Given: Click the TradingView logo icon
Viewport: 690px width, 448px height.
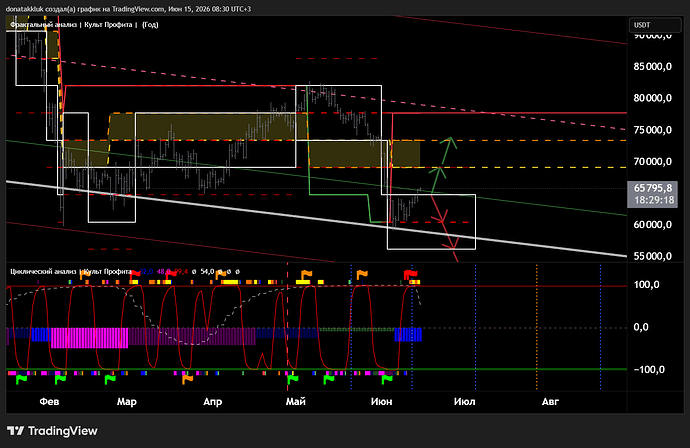Looking at the screenshot, I should tap(15, 430).
